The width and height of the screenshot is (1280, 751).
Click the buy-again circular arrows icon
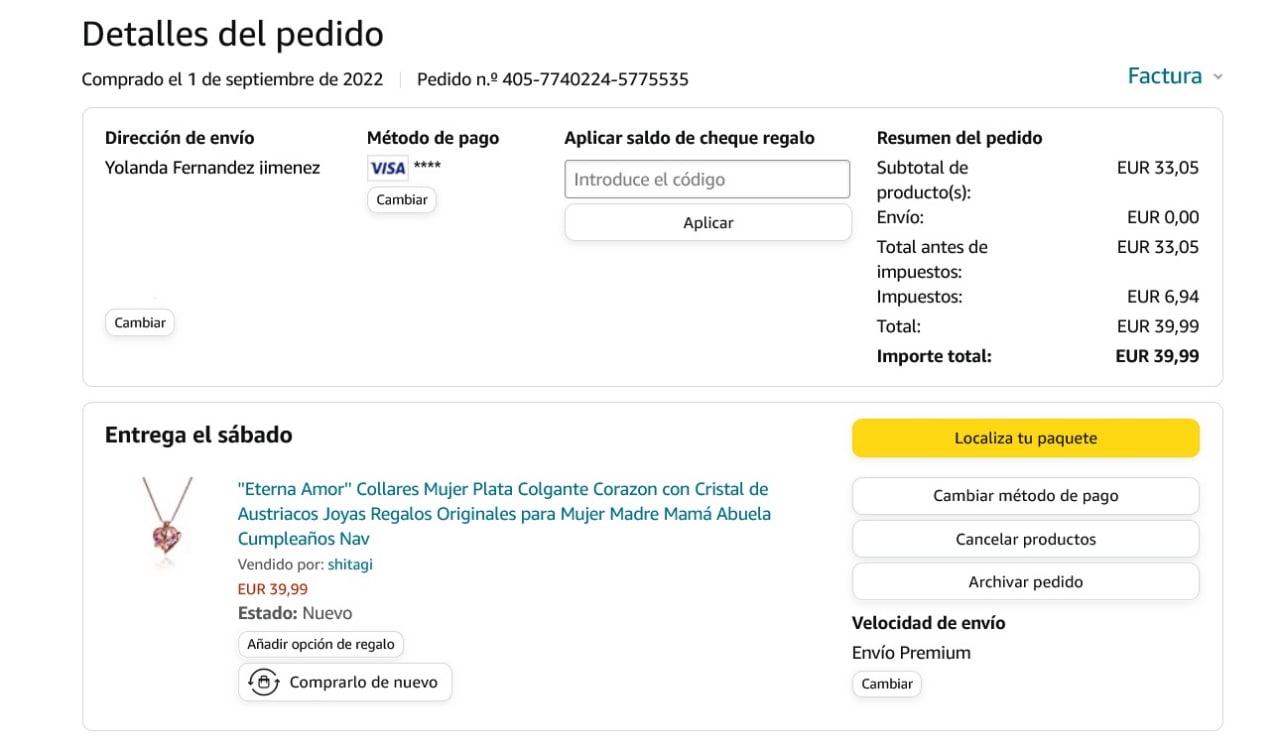tap(263, 683)
